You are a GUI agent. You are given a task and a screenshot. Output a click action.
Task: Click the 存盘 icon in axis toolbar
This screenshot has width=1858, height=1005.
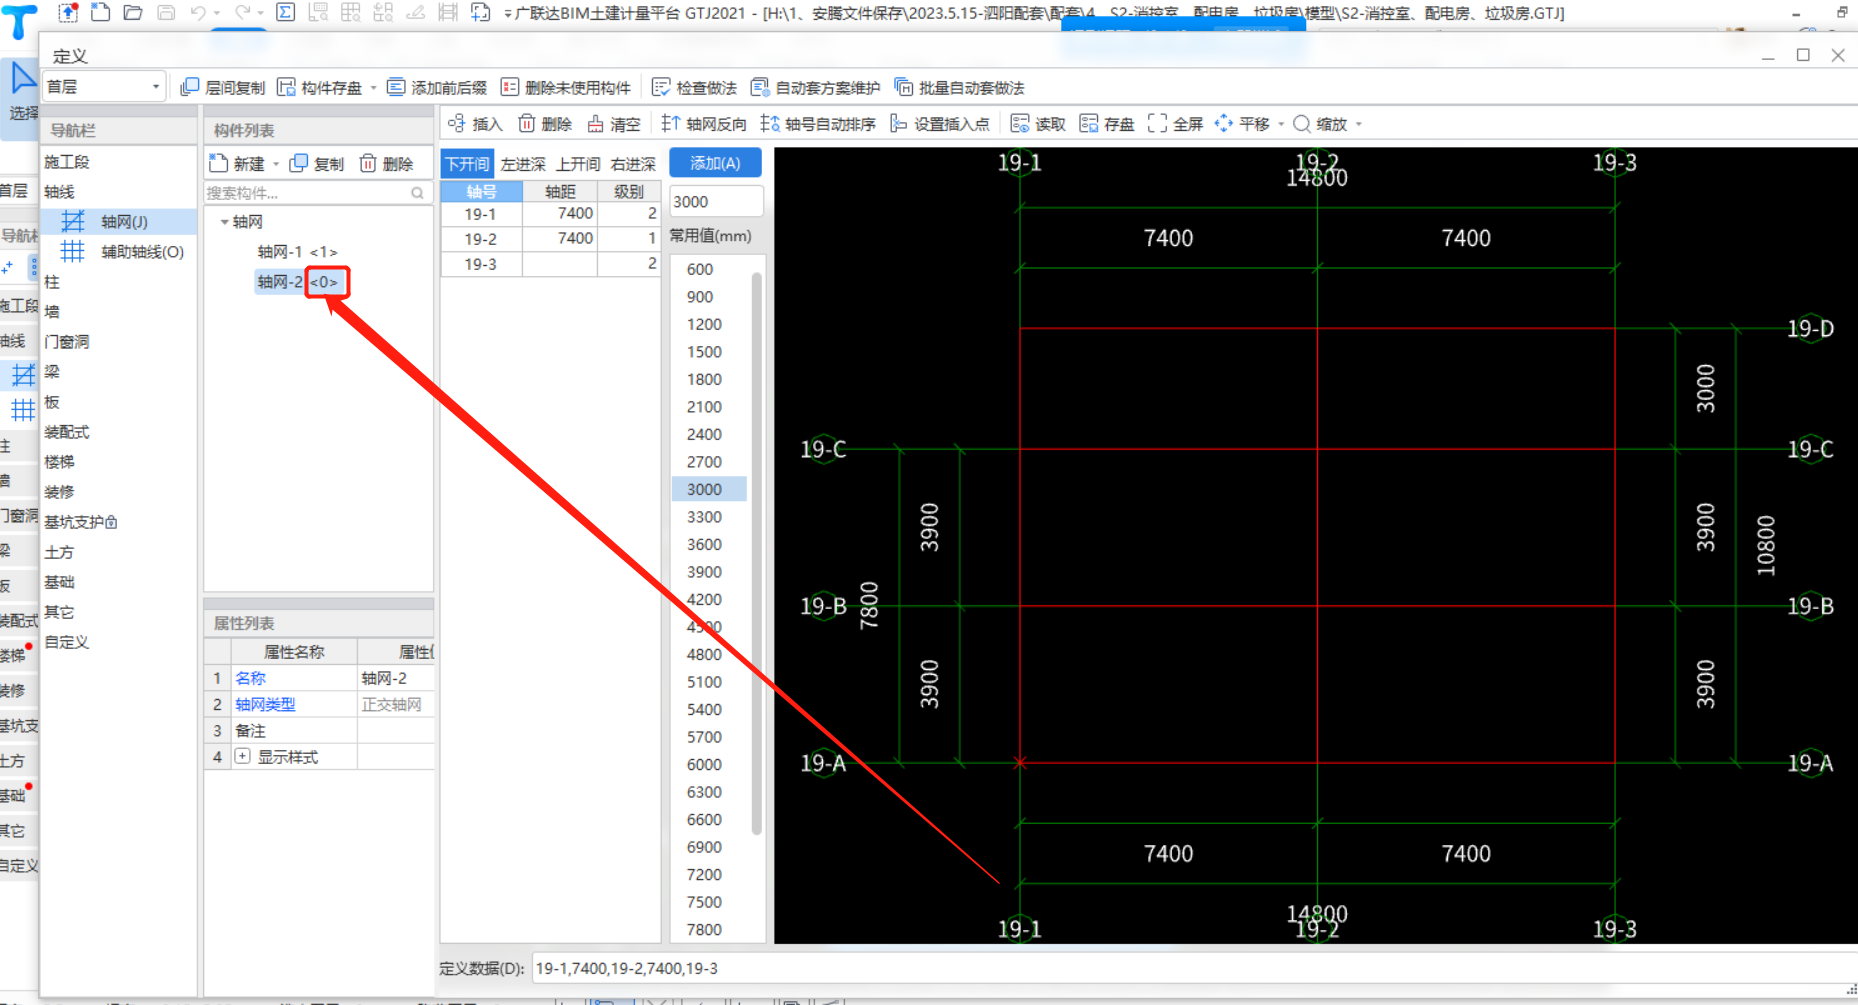point(1089,123)
